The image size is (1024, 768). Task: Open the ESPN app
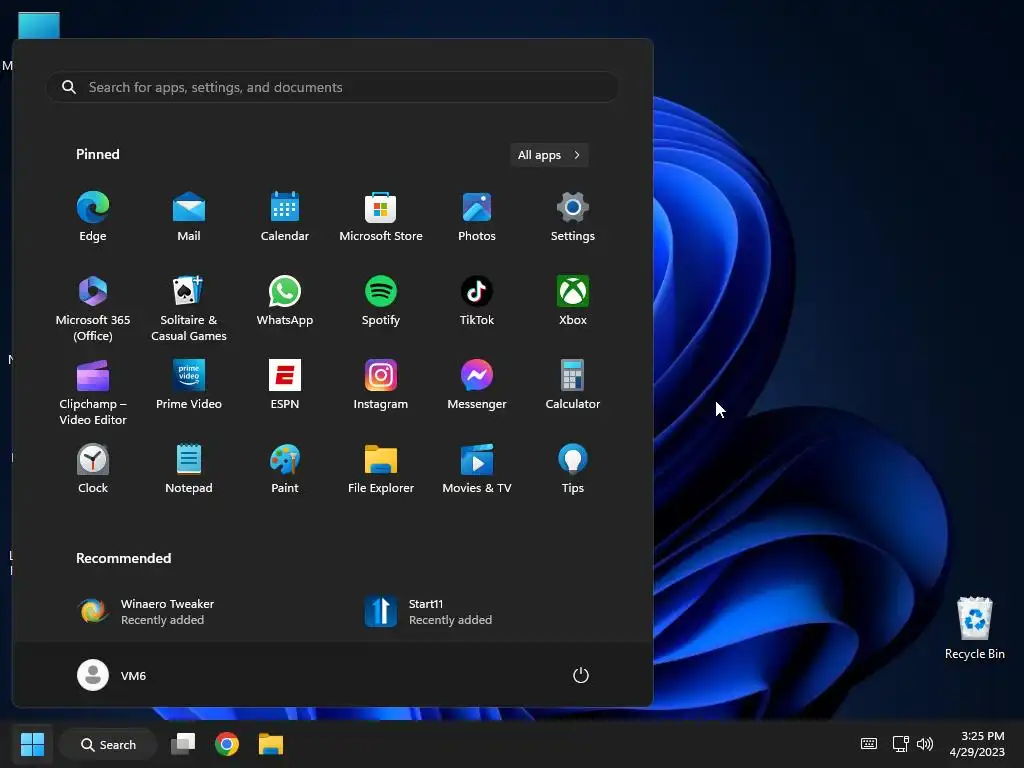point(285,385)
